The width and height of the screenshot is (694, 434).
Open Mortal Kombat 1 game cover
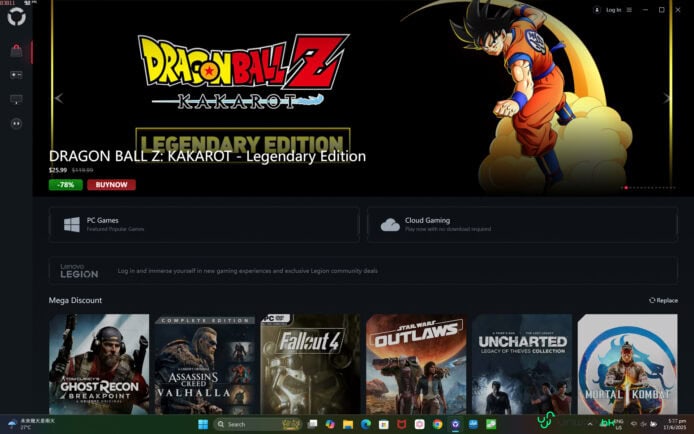point(628,364)
